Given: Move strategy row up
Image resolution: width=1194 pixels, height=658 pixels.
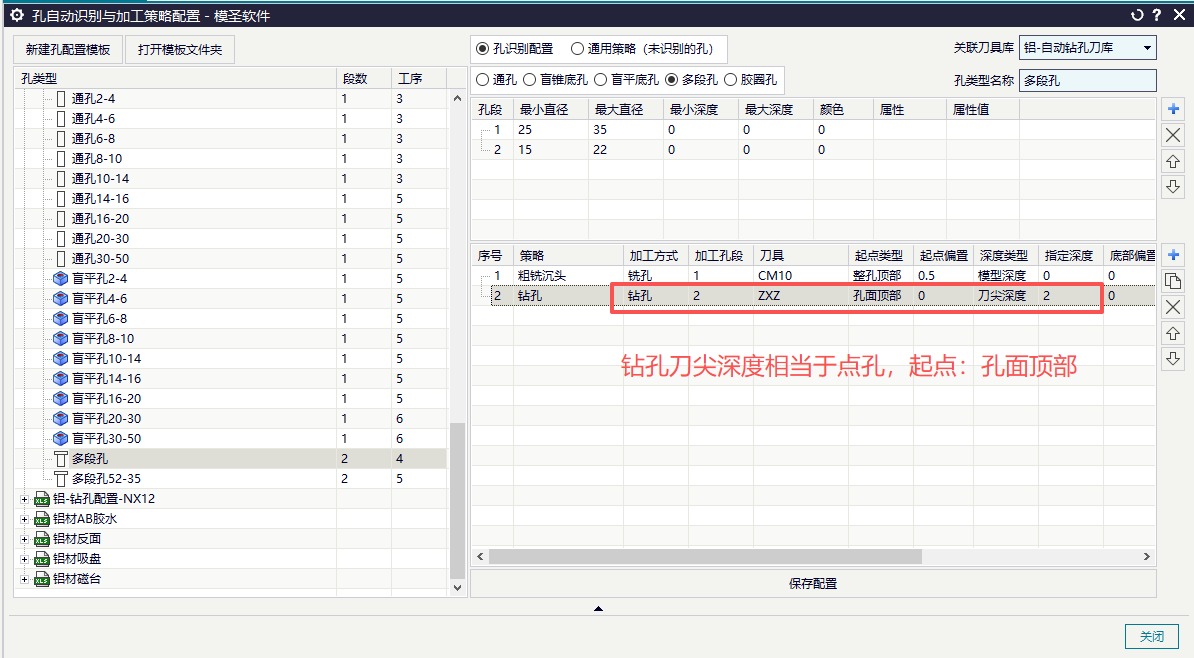Looking at the screenshot, I should tap(1173, 333).
